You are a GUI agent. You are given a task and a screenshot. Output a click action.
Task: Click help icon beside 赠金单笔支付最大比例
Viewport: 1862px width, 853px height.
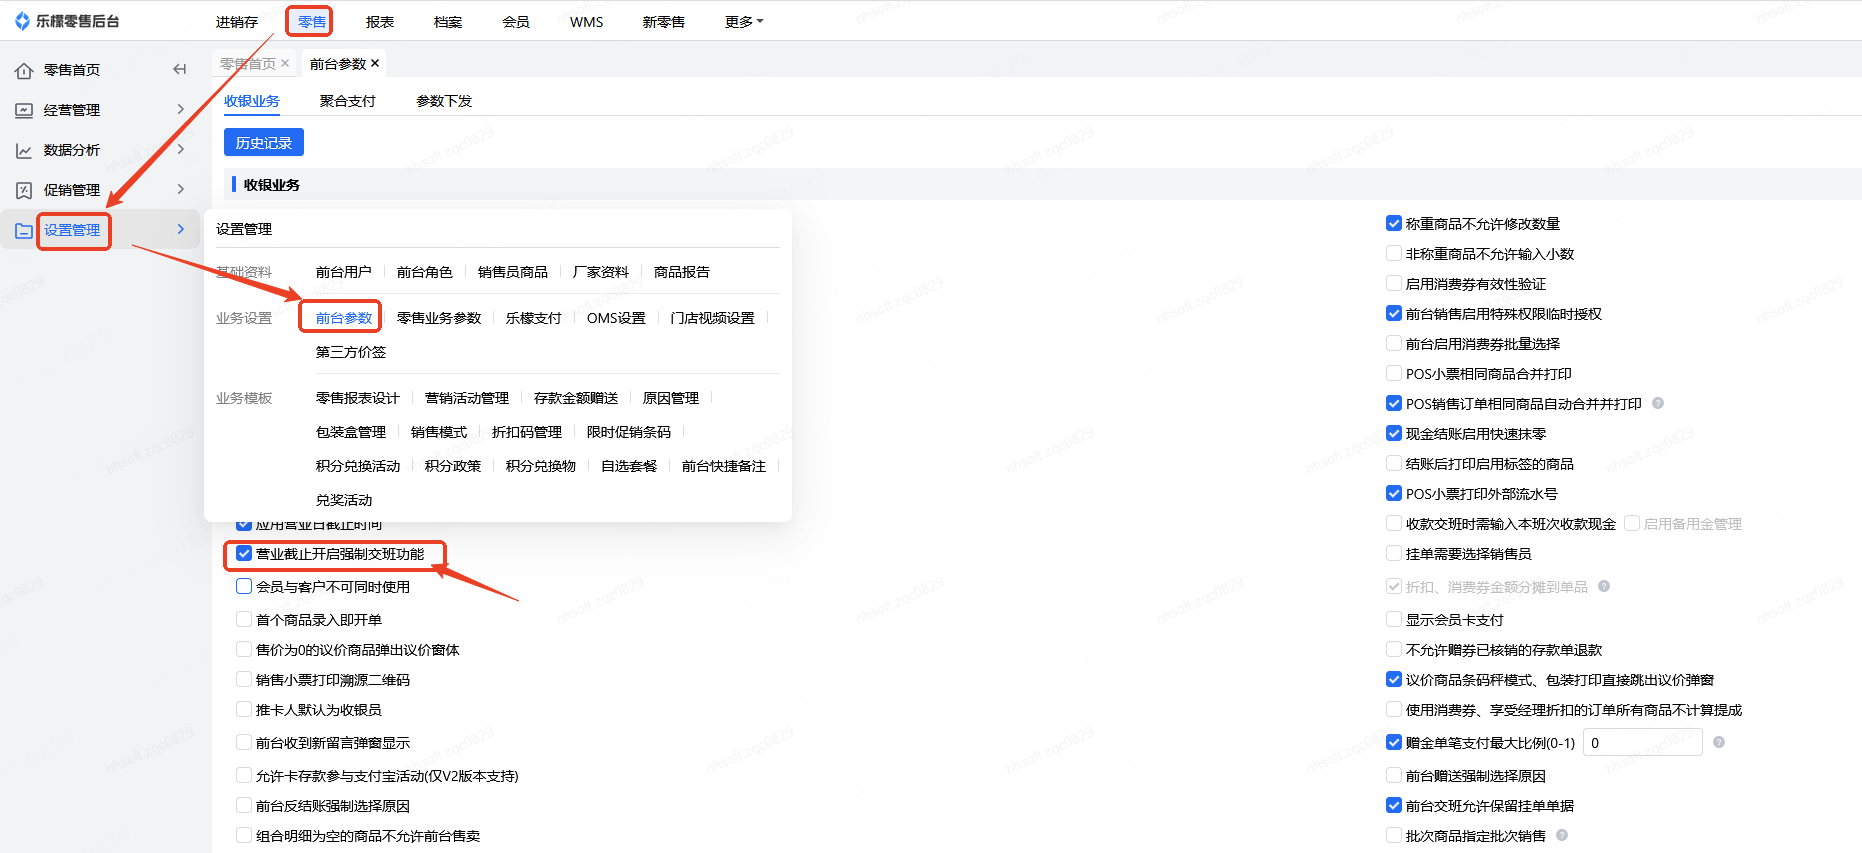click(1719, 742)
